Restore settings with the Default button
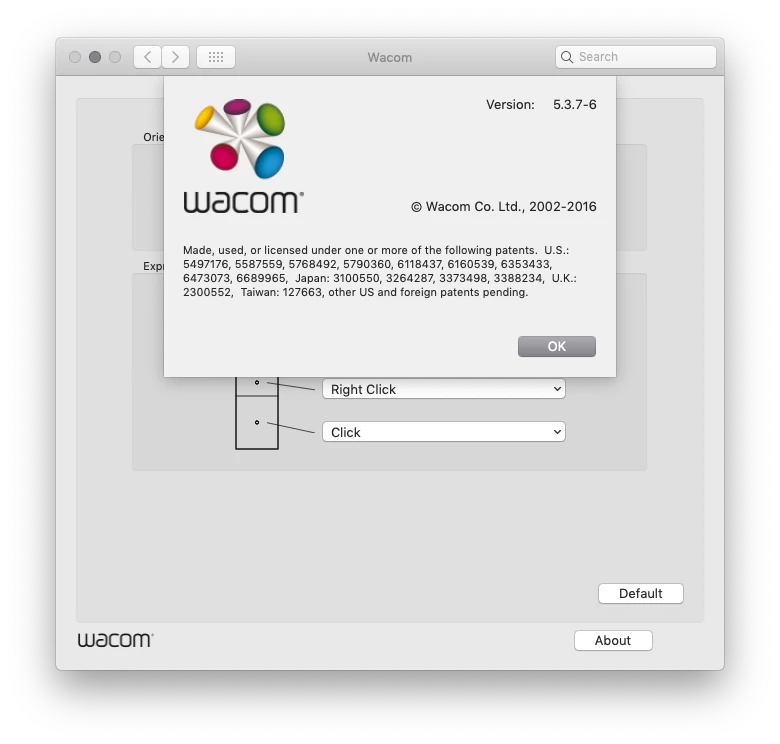 641,593
